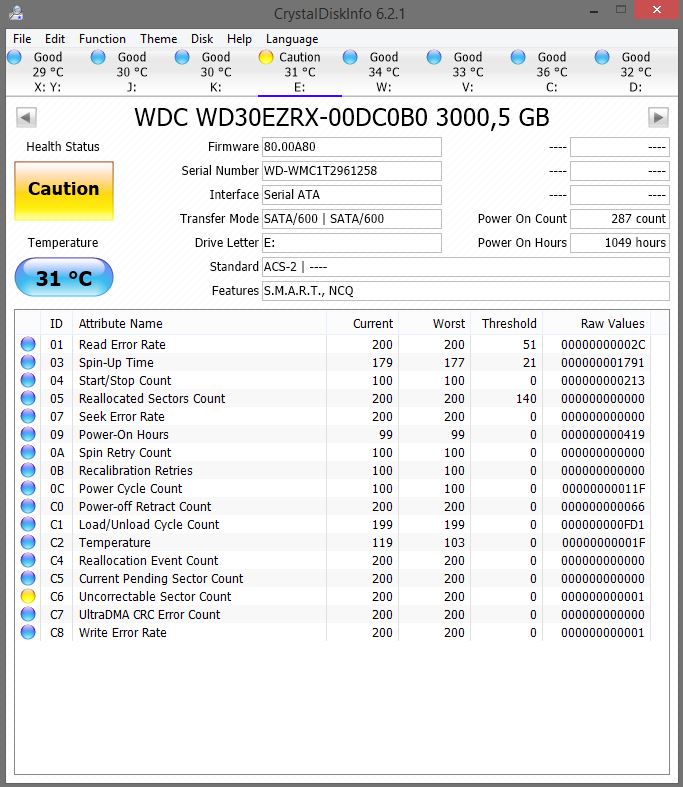Click the Power On Hours field 1049 hours

620,243
